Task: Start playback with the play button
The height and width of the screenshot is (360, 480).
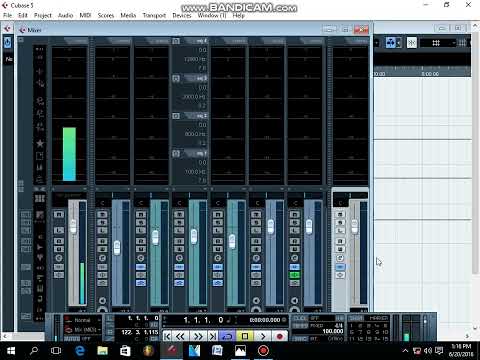Action: 263,336
